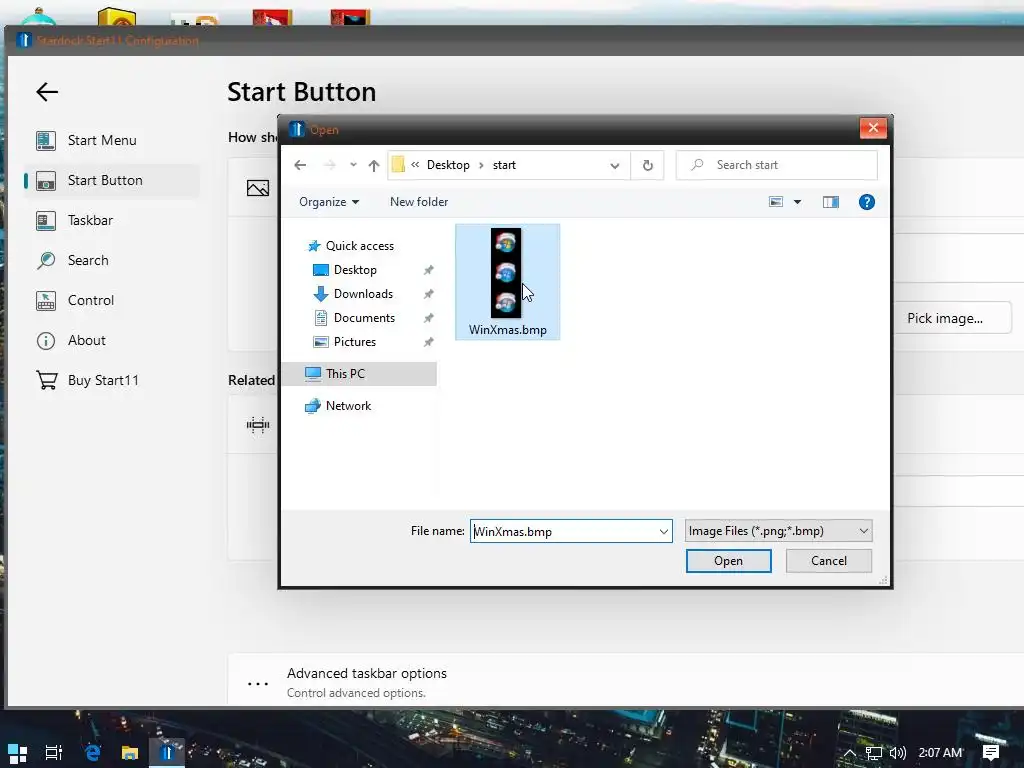The width and height of the screenshot is (1024, 768).
Task: Click the three-dots icon beside Advanced taskbar options
Action: pos(258,684)
